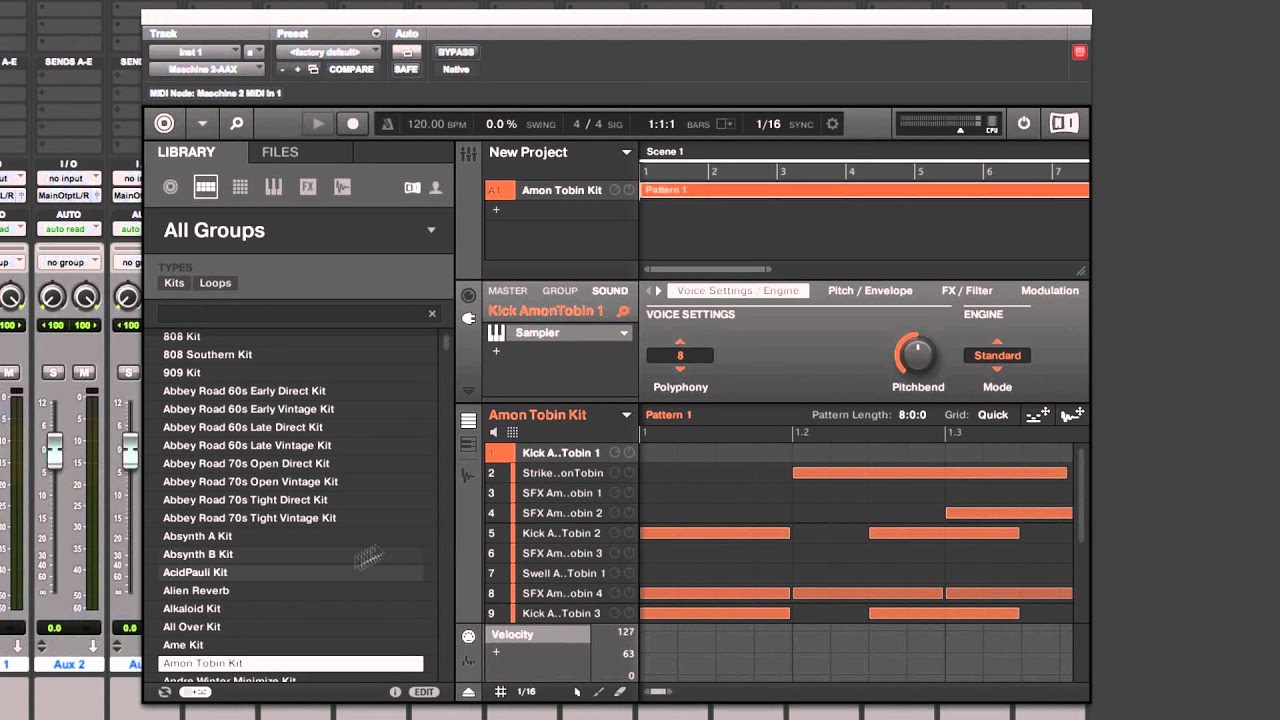Select the channel properties icon left of MASTER

(468, 296)
